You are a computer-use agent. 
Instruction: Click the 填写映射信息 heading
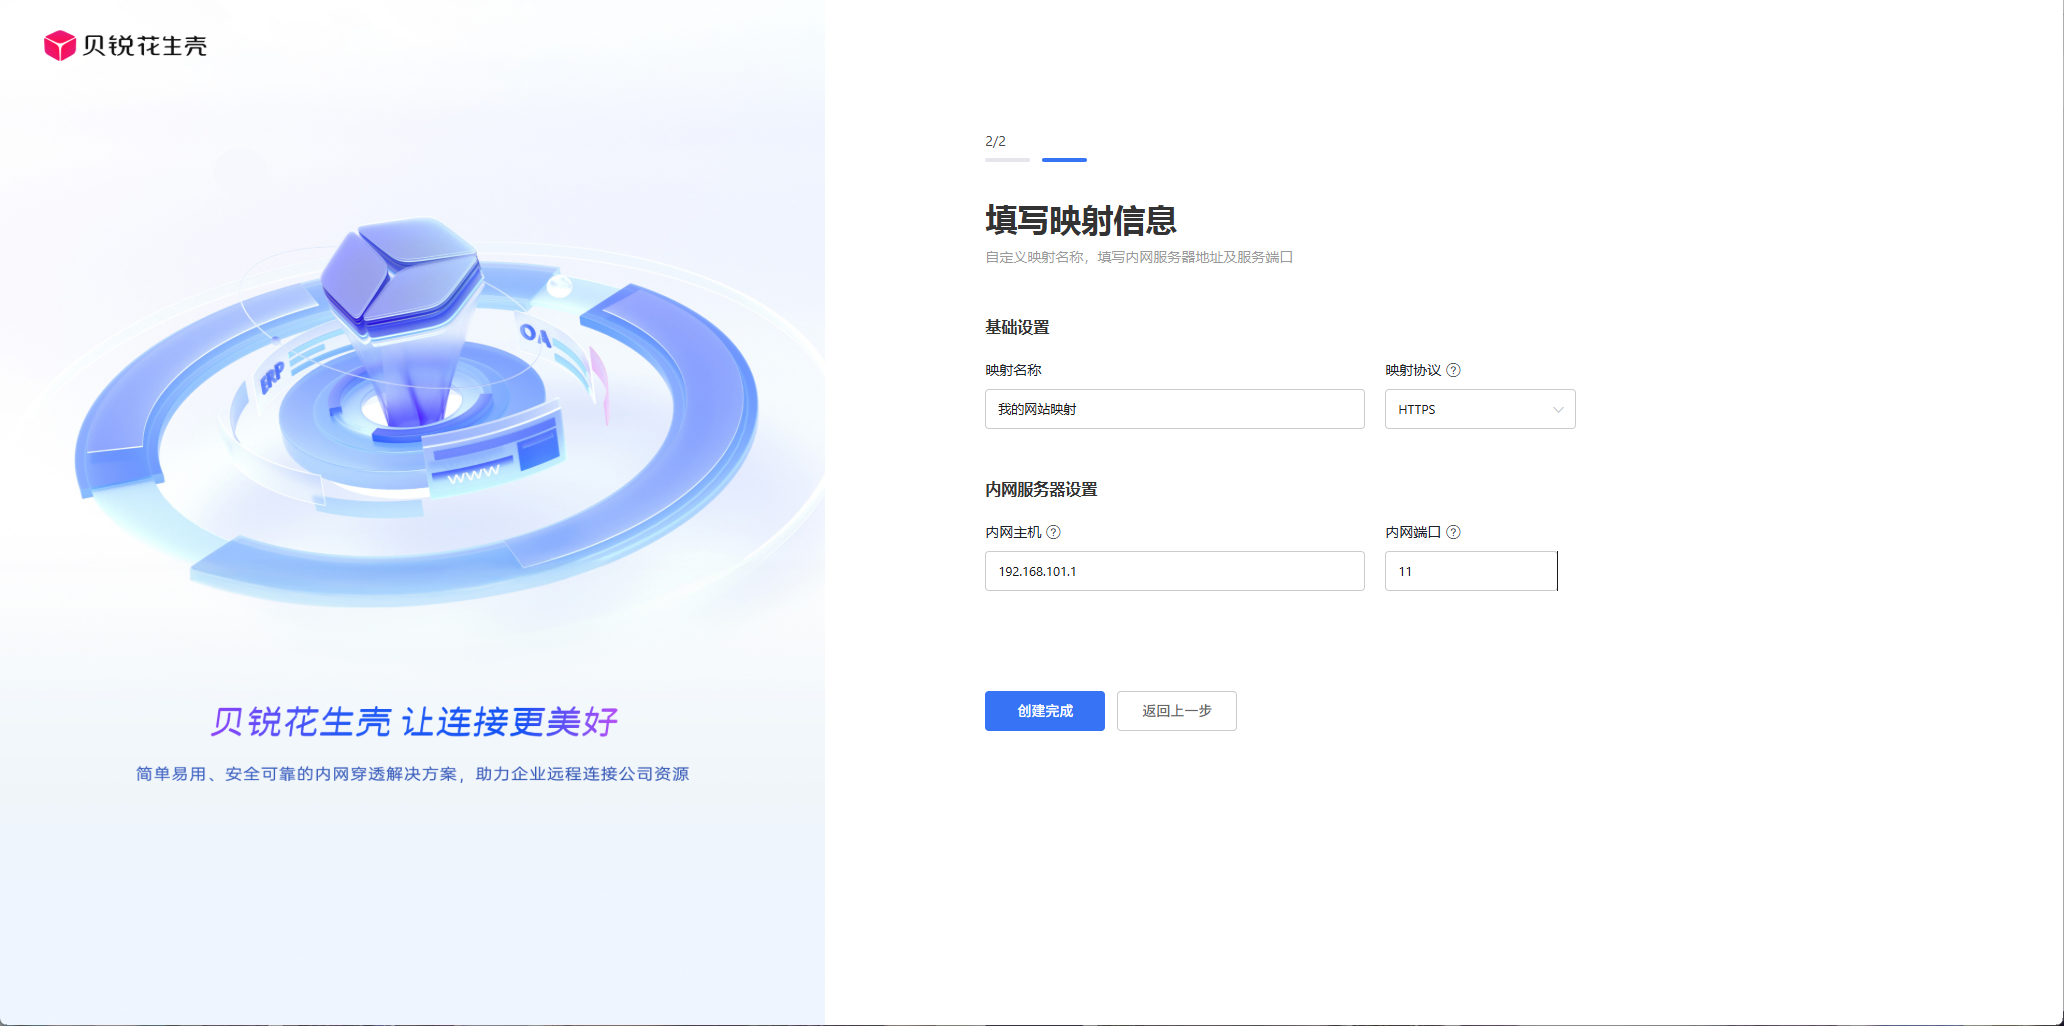[1081, 220]
